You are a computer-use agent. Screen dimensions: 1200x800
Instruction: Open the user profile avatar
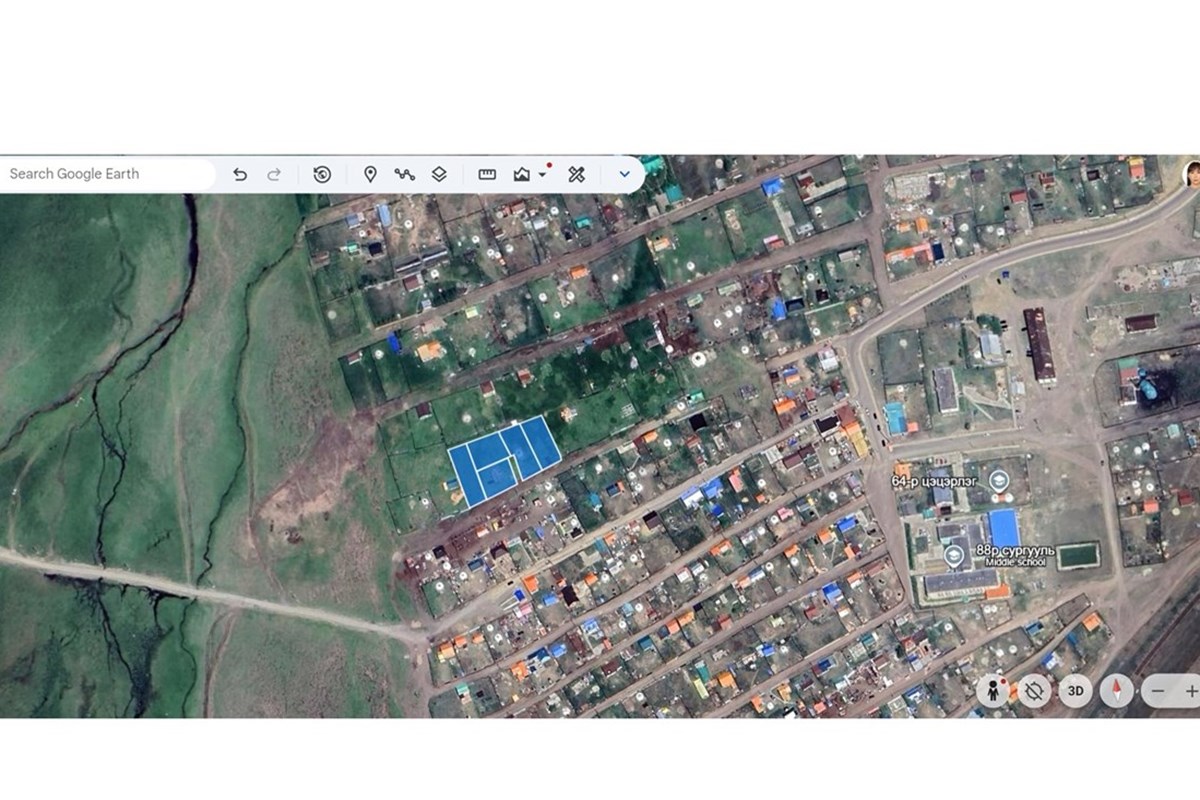1191,173
